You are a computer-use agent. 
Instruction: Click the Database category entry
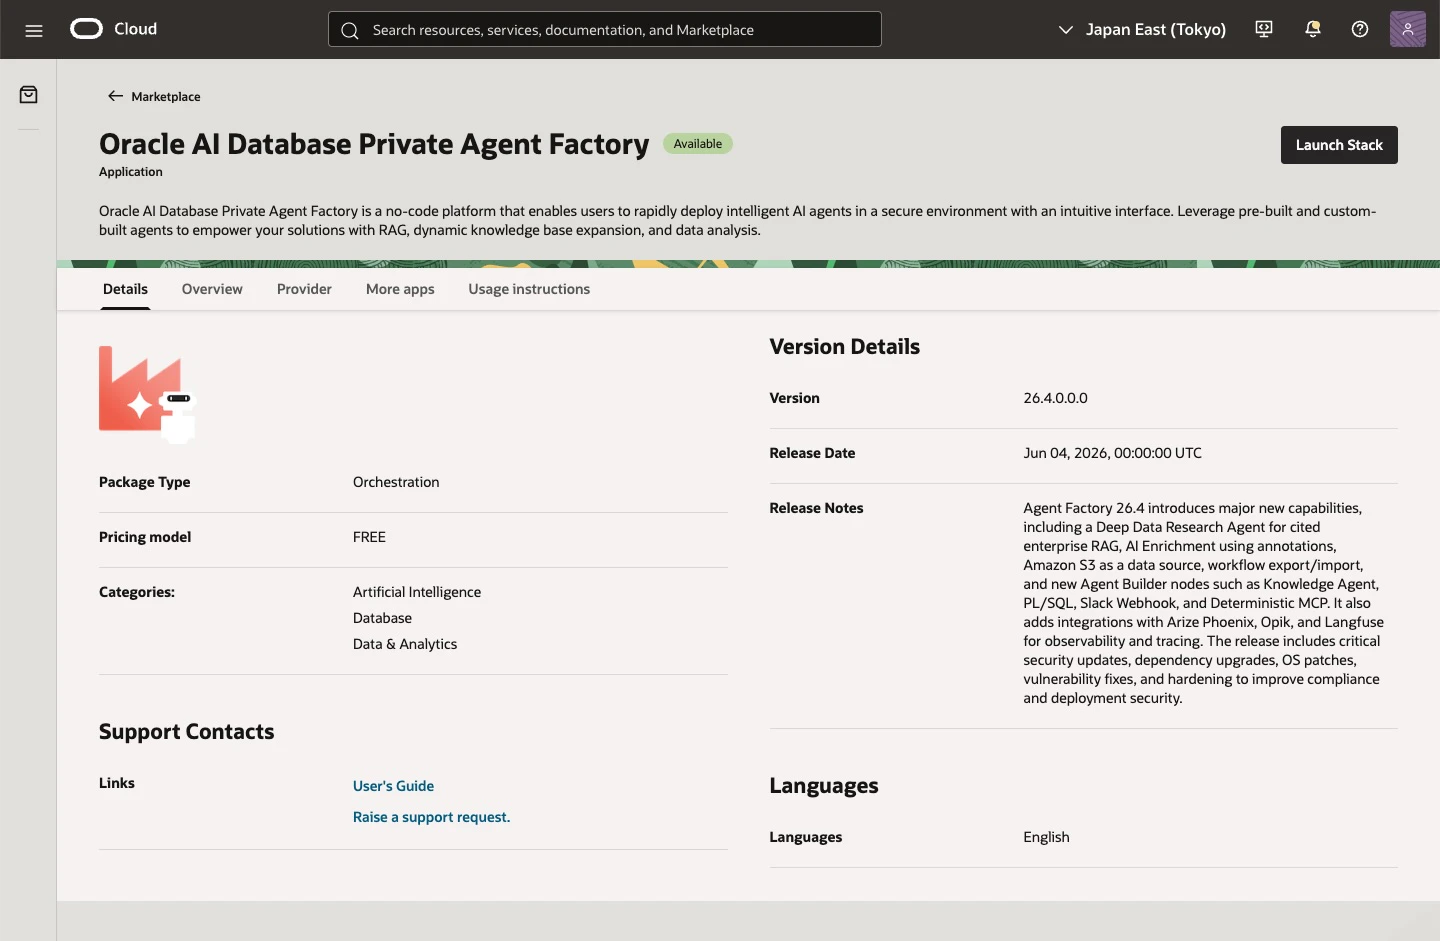(x=382, y=618)
